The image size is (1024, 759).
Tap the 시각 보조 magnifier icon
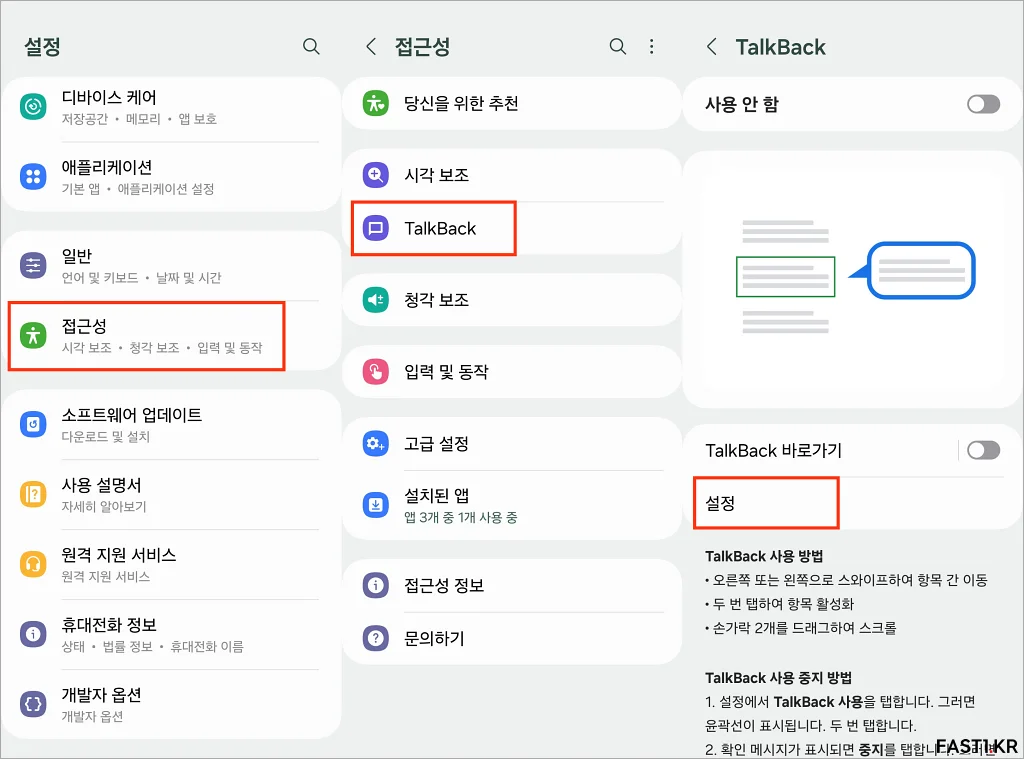pyautogui.click(x=376, y=175)
